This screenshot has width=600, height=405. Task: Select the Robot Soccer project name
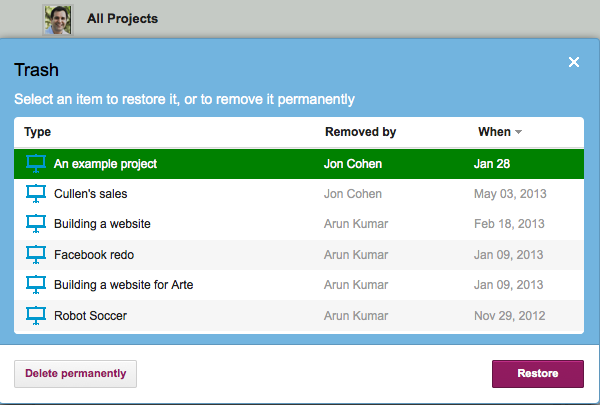pyautogui.click(x=90, y=316)
